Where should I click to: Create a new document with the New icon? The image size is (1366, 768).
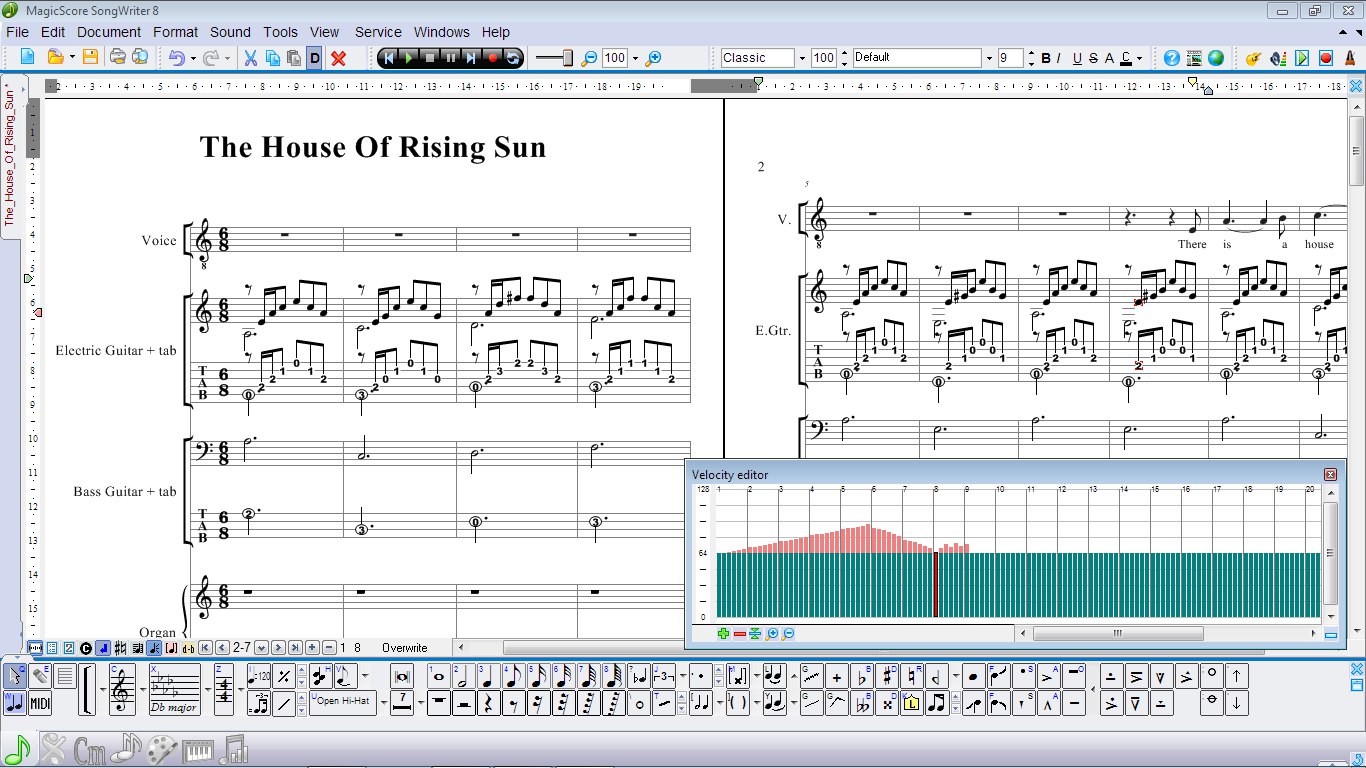coord(28,58)
